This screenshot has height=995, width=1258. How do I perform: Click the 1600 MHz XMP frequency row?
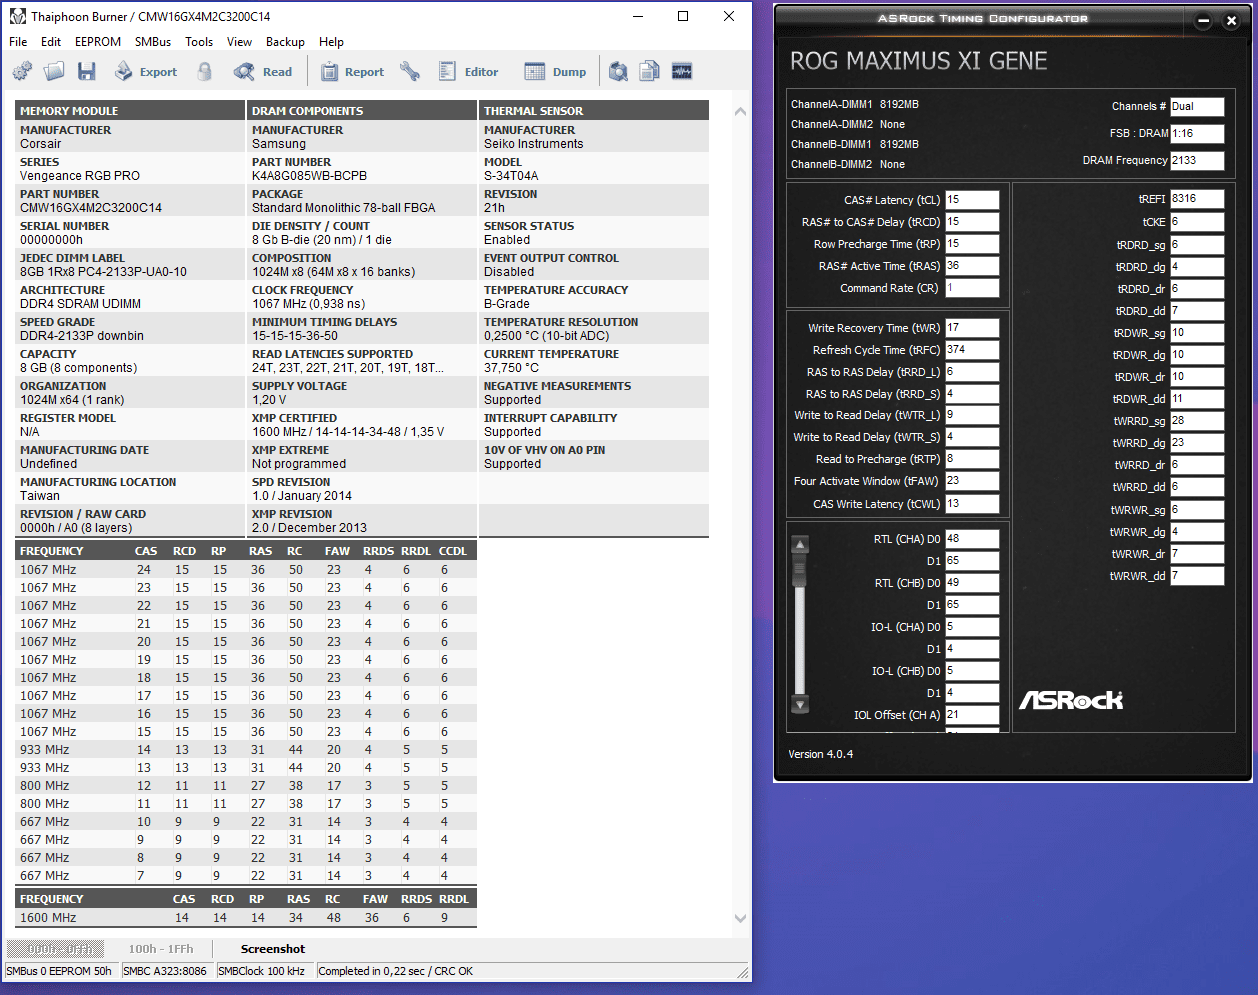[x=246, y=918]
